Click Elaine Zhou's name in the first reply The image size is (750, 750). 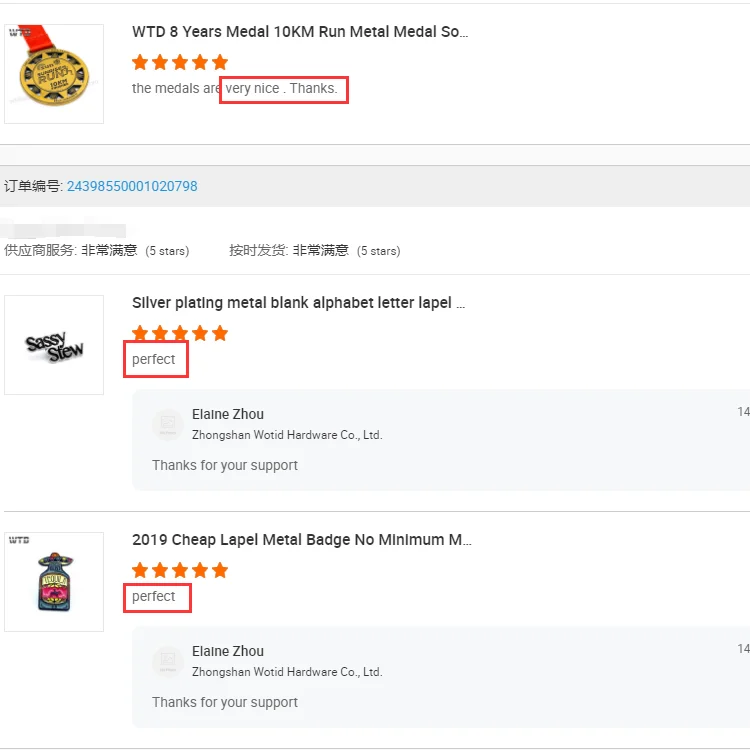[x=228, y=414]
